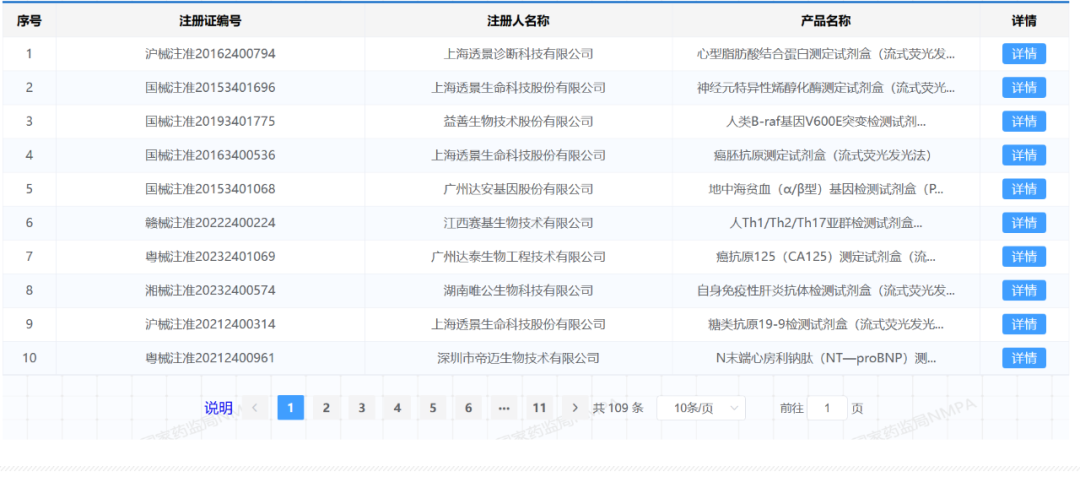Viewport: 1080px width, 488px height.
Task: Select registration number 国械注准20153401696
Action: 210,88
